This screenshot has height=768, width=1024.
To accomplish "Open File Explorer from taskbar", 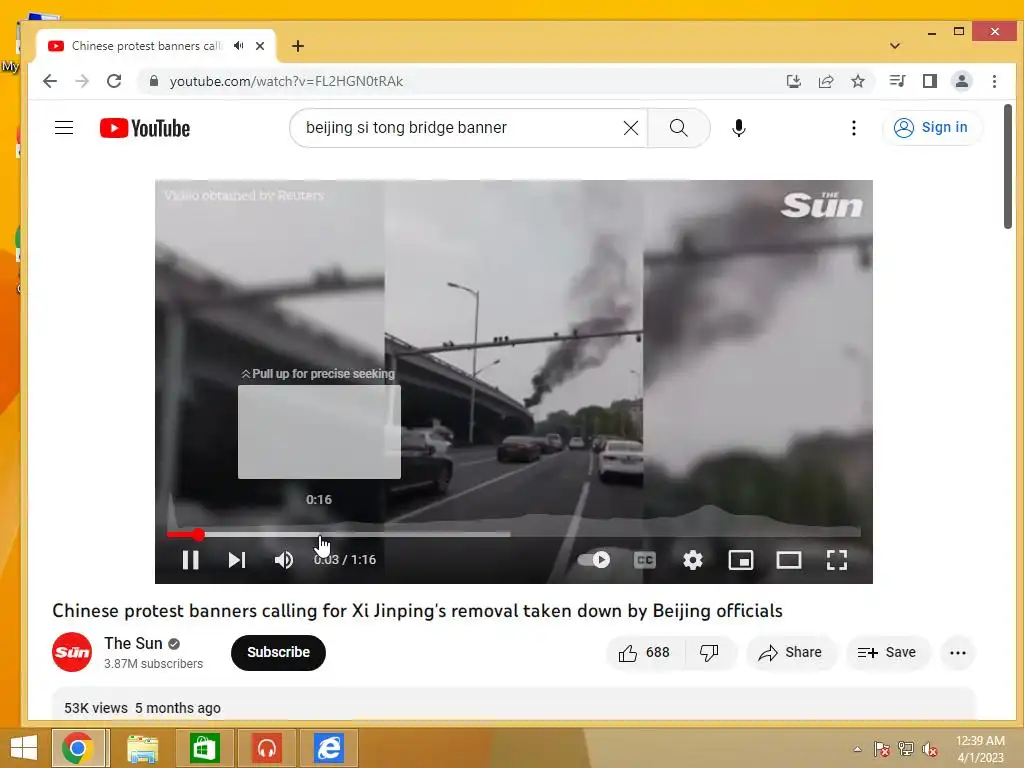I will [142, 748].
